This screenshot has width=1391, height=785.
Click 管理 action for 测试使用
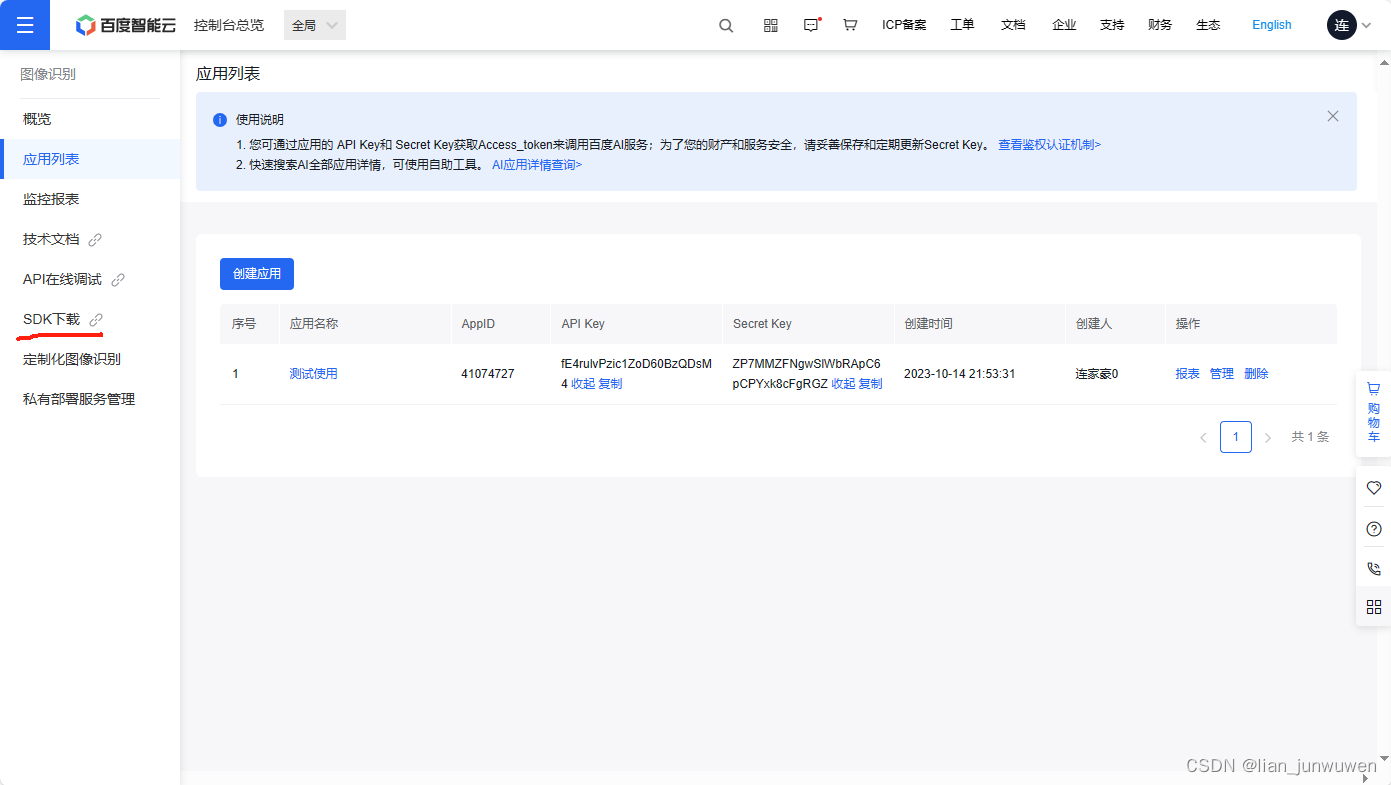1221,374
